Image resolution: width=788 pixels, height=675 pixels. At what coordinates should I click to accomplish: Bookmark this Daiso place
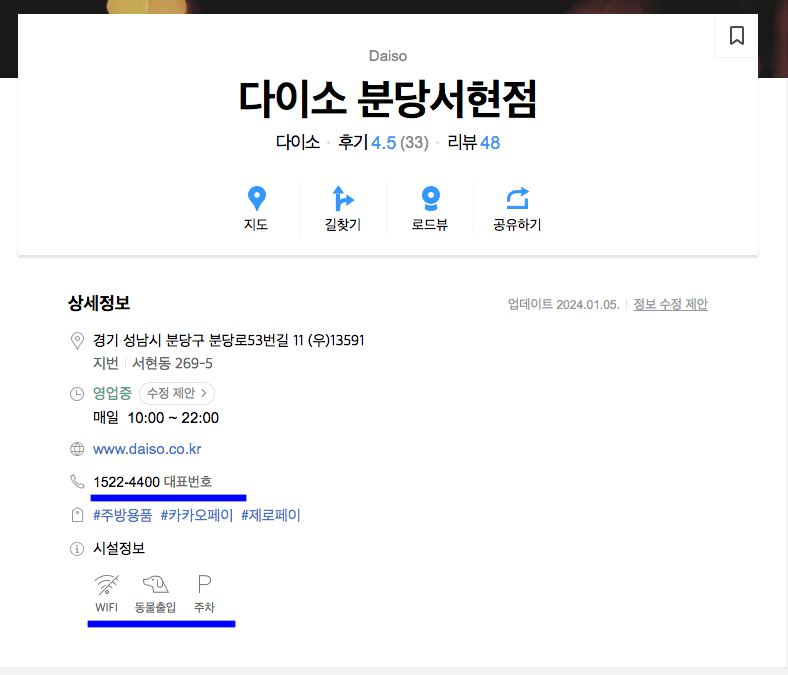coord(736,36)
